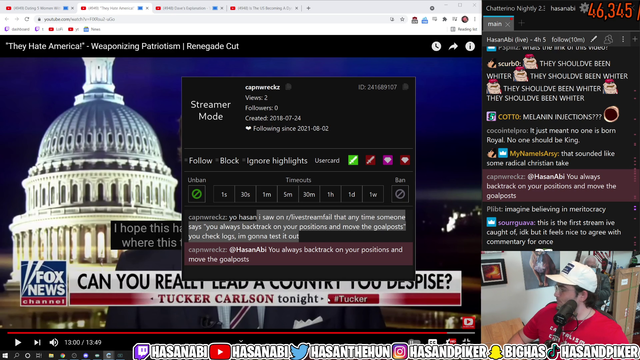
Task: Switch to Dave's Explanation browser tab
Action: (189, 8)
